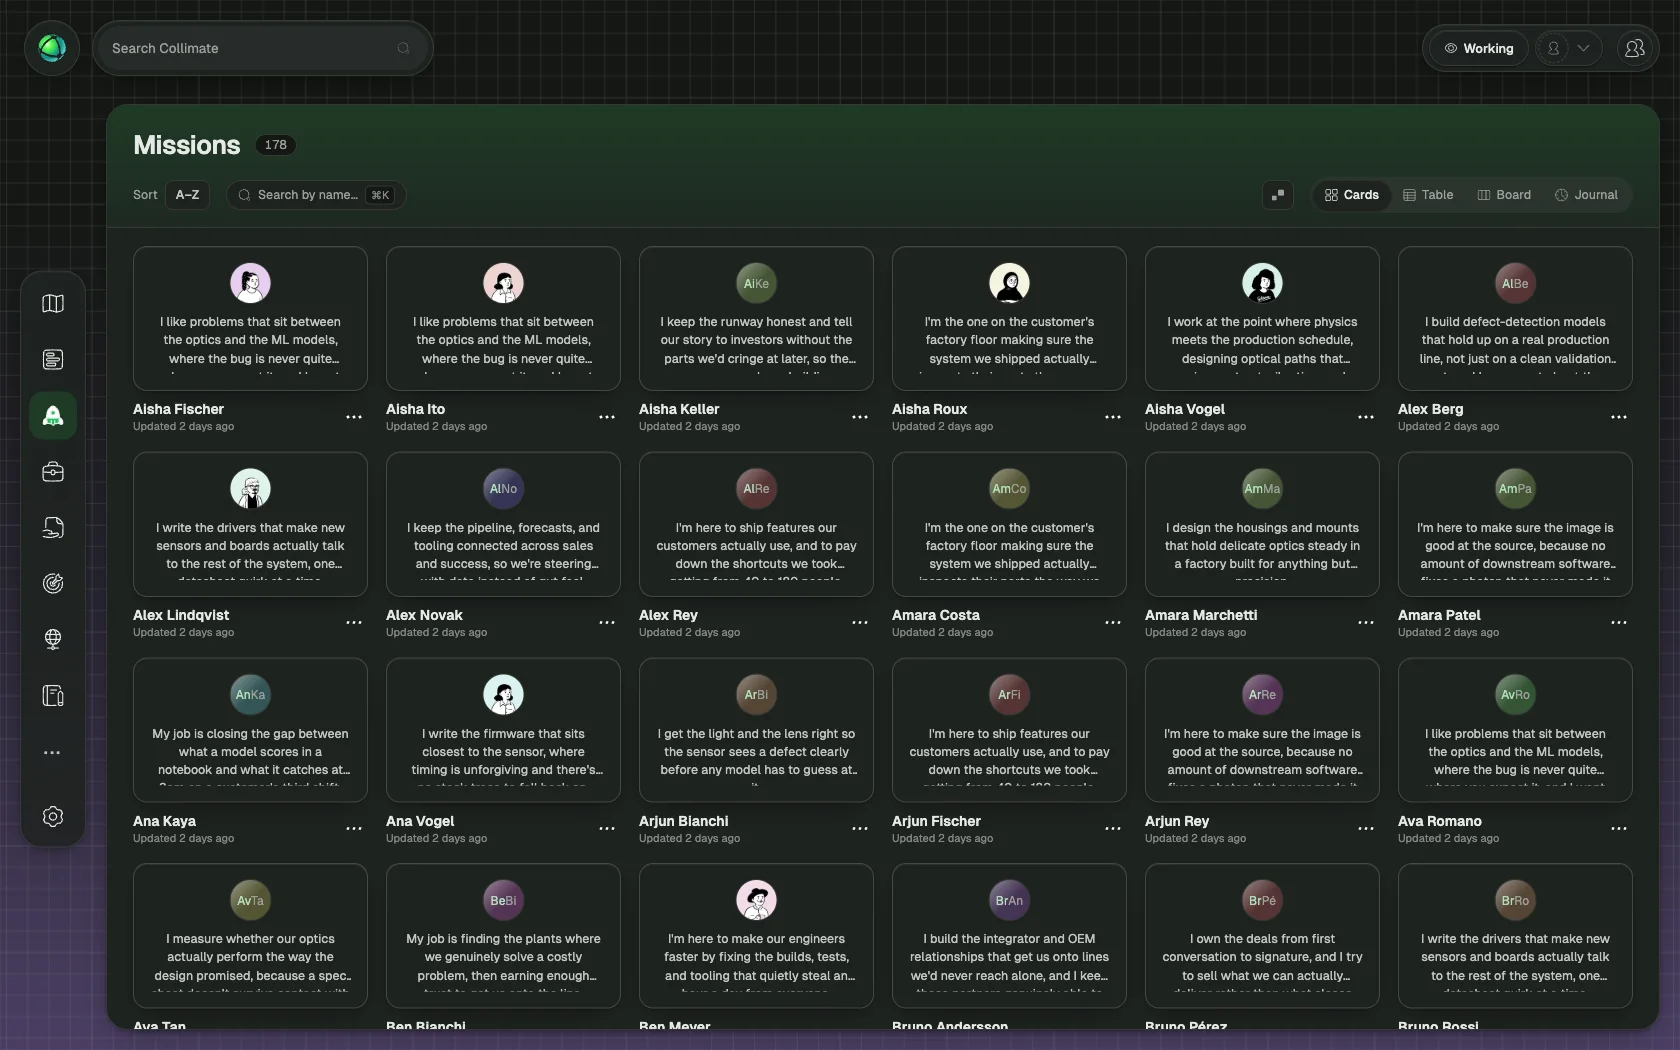Open more options for Aisha Fischer

point(354,417)
